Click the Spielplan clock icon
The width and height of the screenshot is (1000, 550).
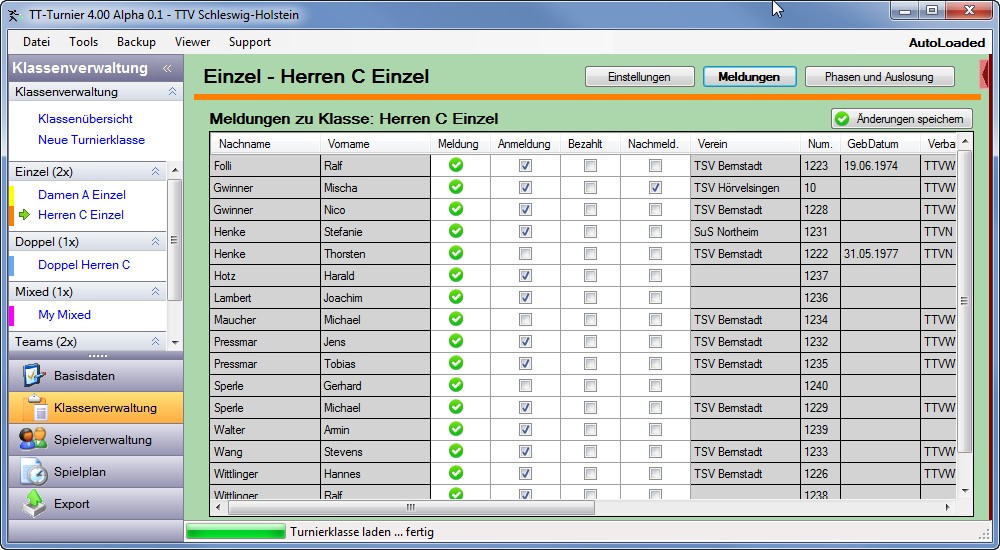[35, 471]
